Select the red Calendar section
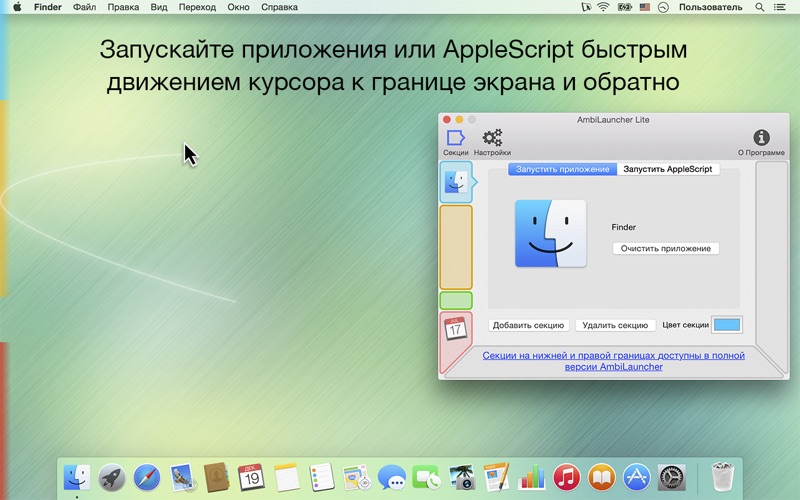This screenshot has width=800, height=500. click(x=456, y=339)
